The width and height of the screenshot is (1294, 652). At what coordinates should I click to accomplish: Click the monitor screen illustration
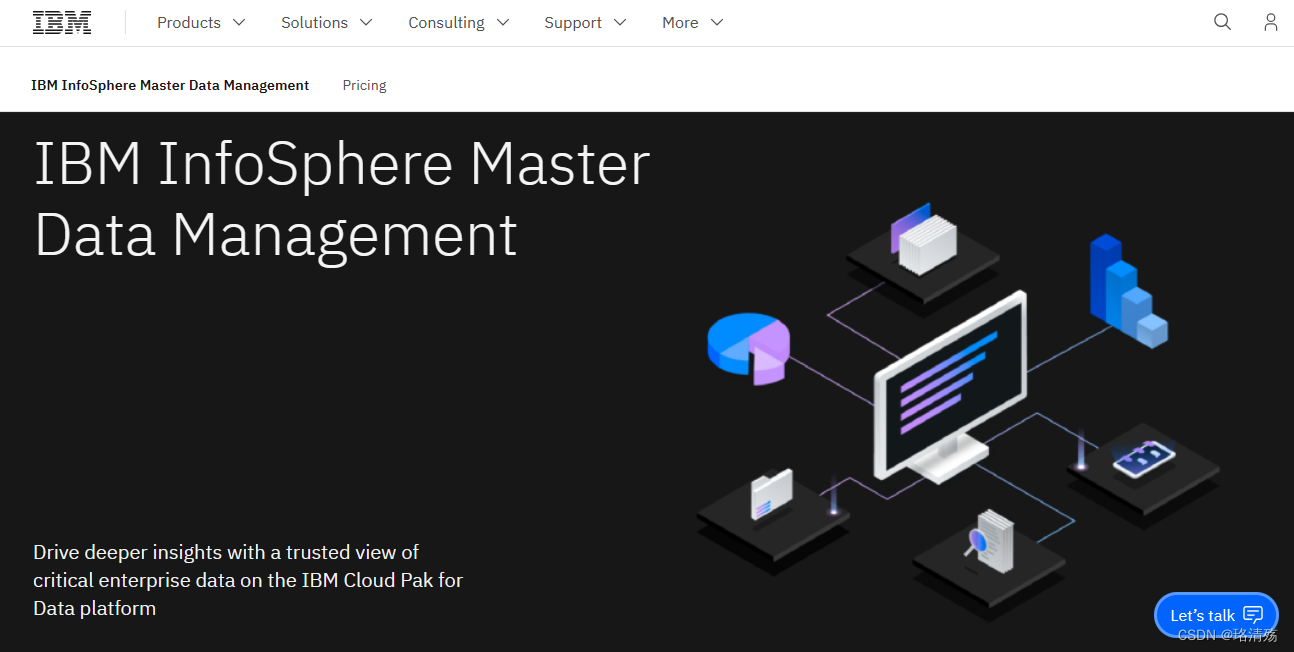(x=950, y=385)
